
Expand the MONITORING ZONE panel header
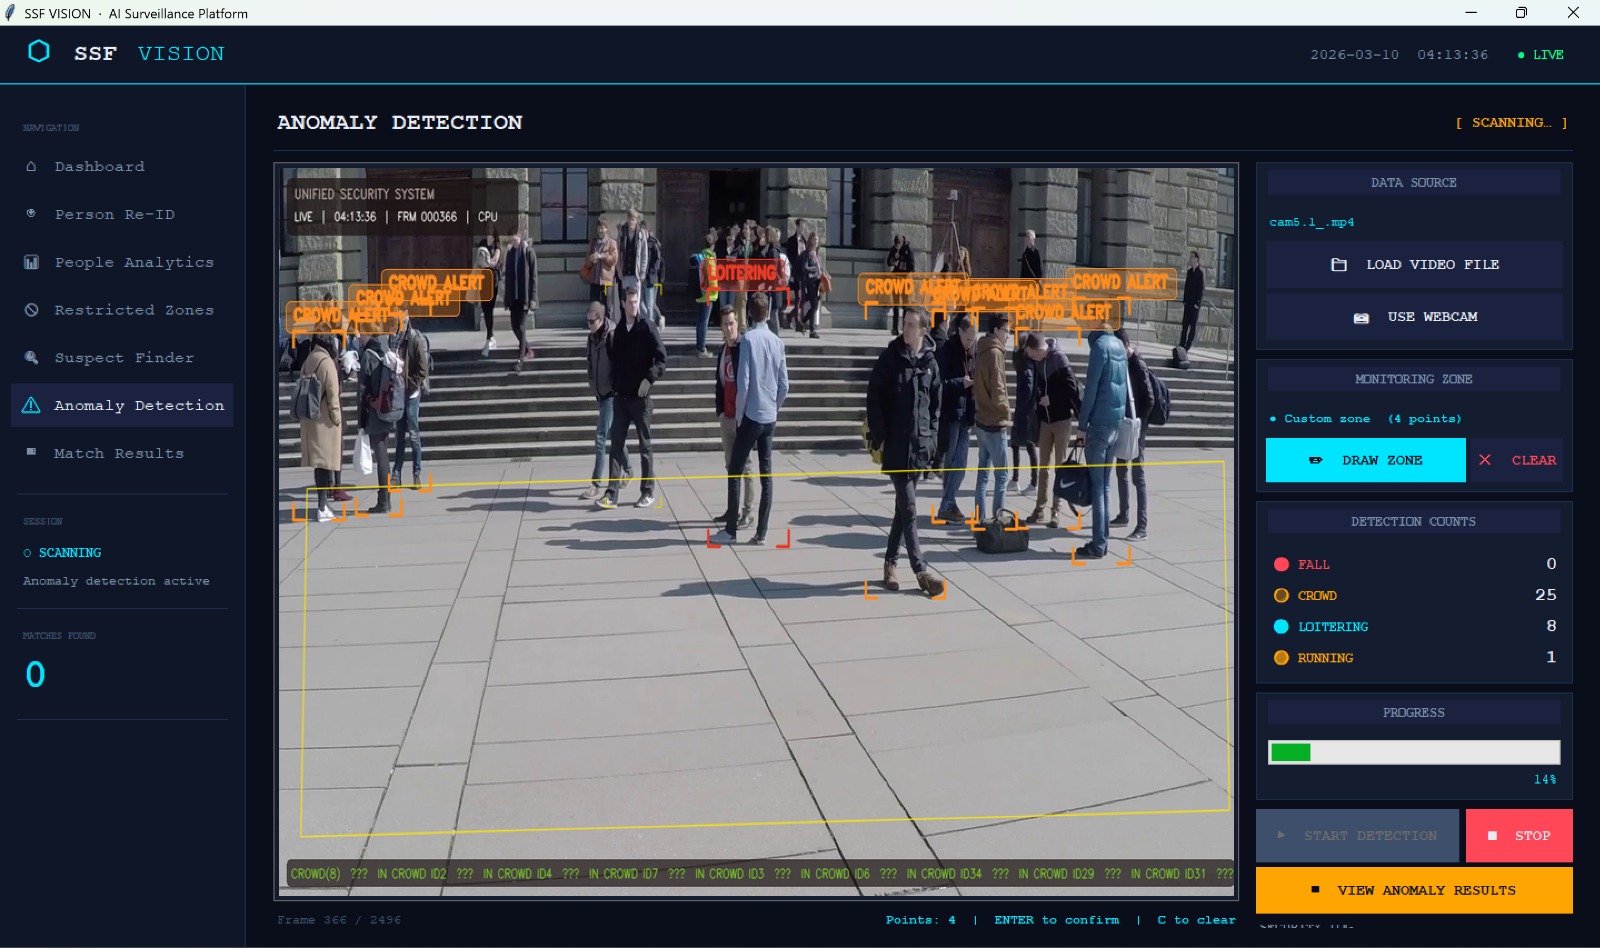pyautogui.click(x=1413, y=378)
